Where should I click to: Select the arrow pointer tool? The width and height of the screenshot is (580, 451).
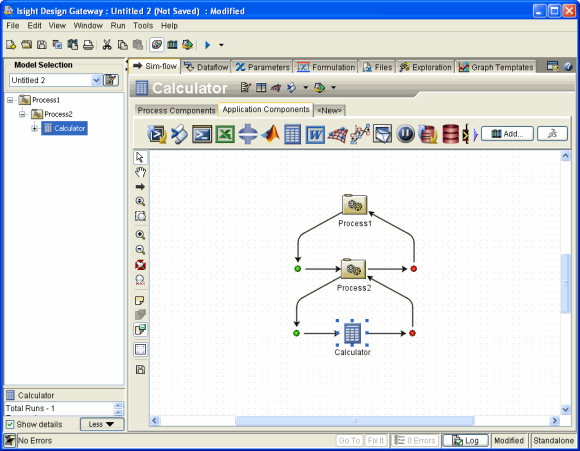coord(140,157)
